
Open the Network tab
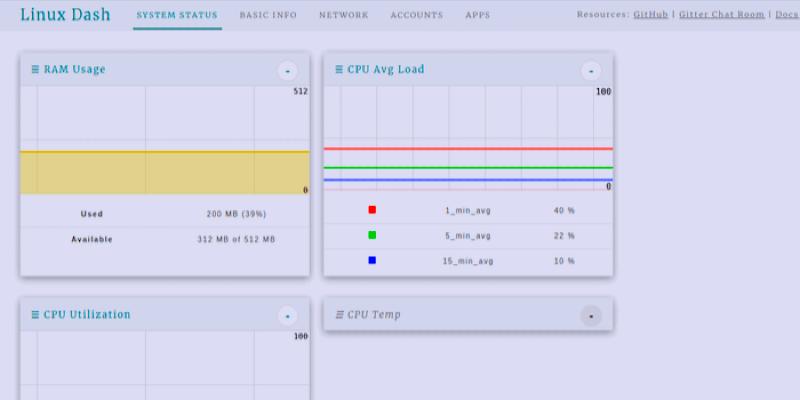pos(343,15)
